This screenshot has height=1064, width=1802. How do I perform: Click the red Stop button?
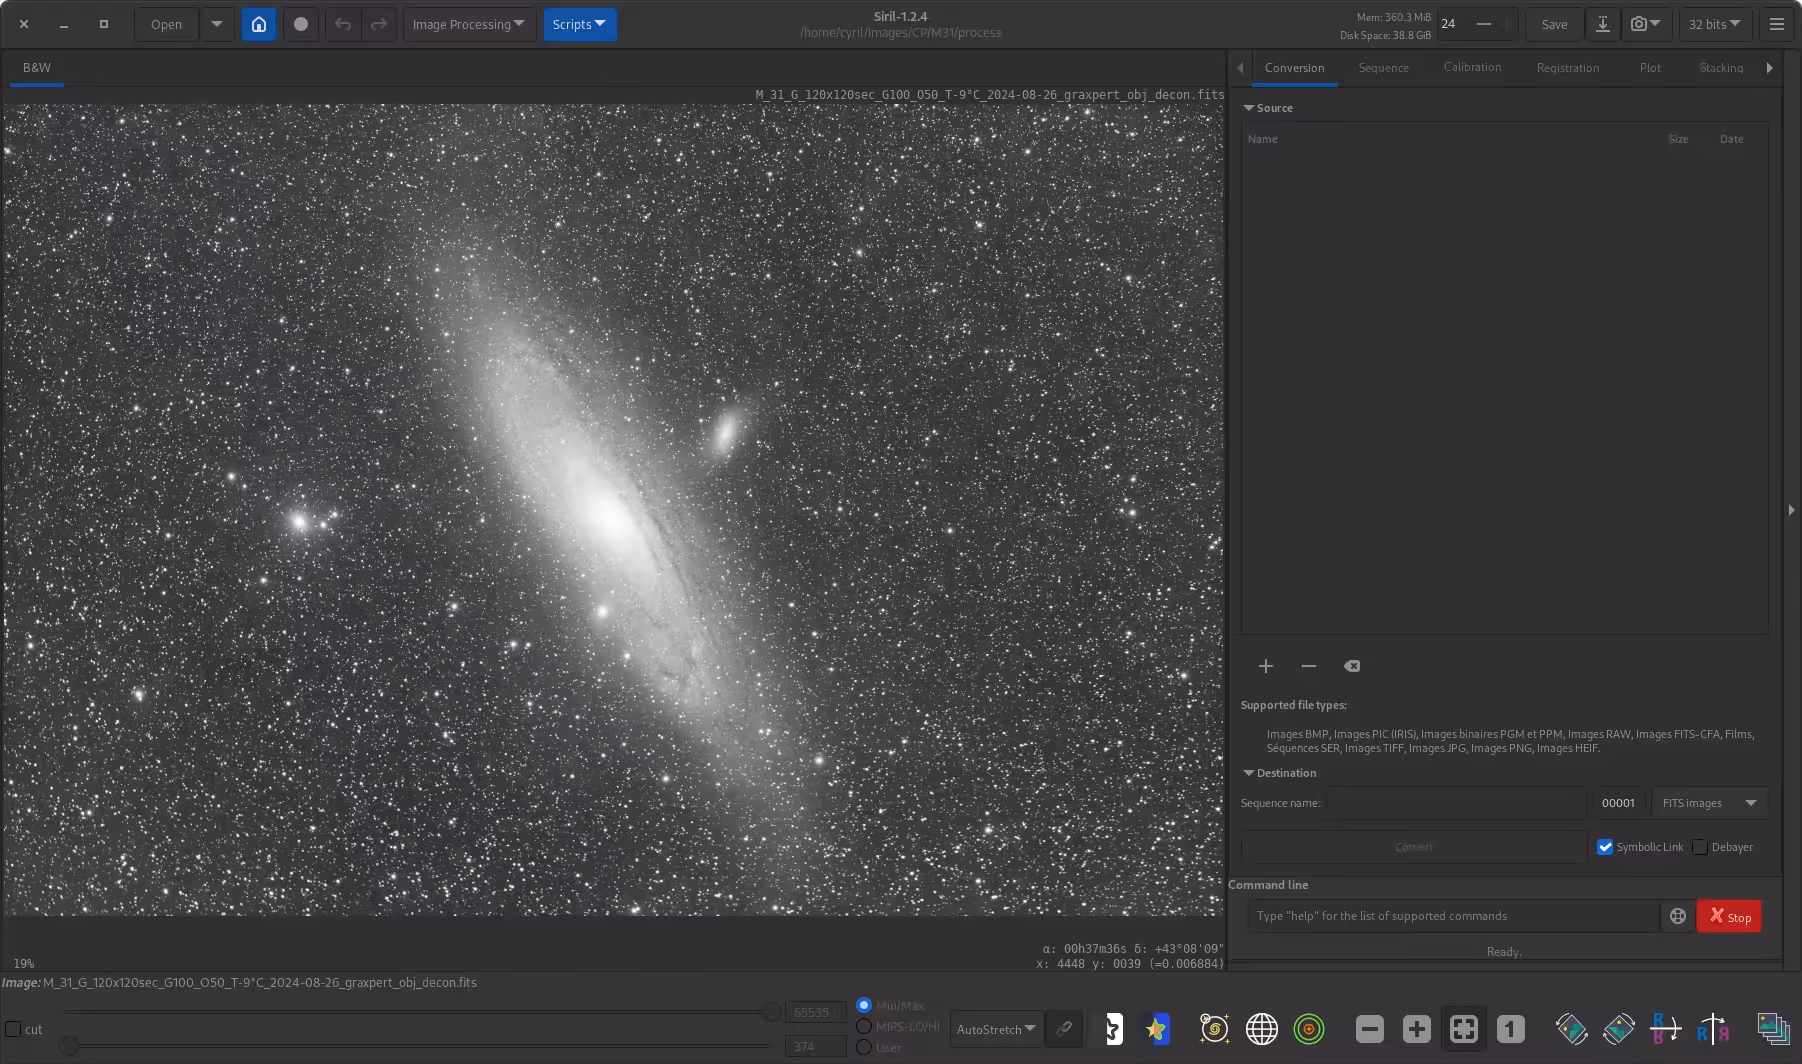tap(1729, 916)
